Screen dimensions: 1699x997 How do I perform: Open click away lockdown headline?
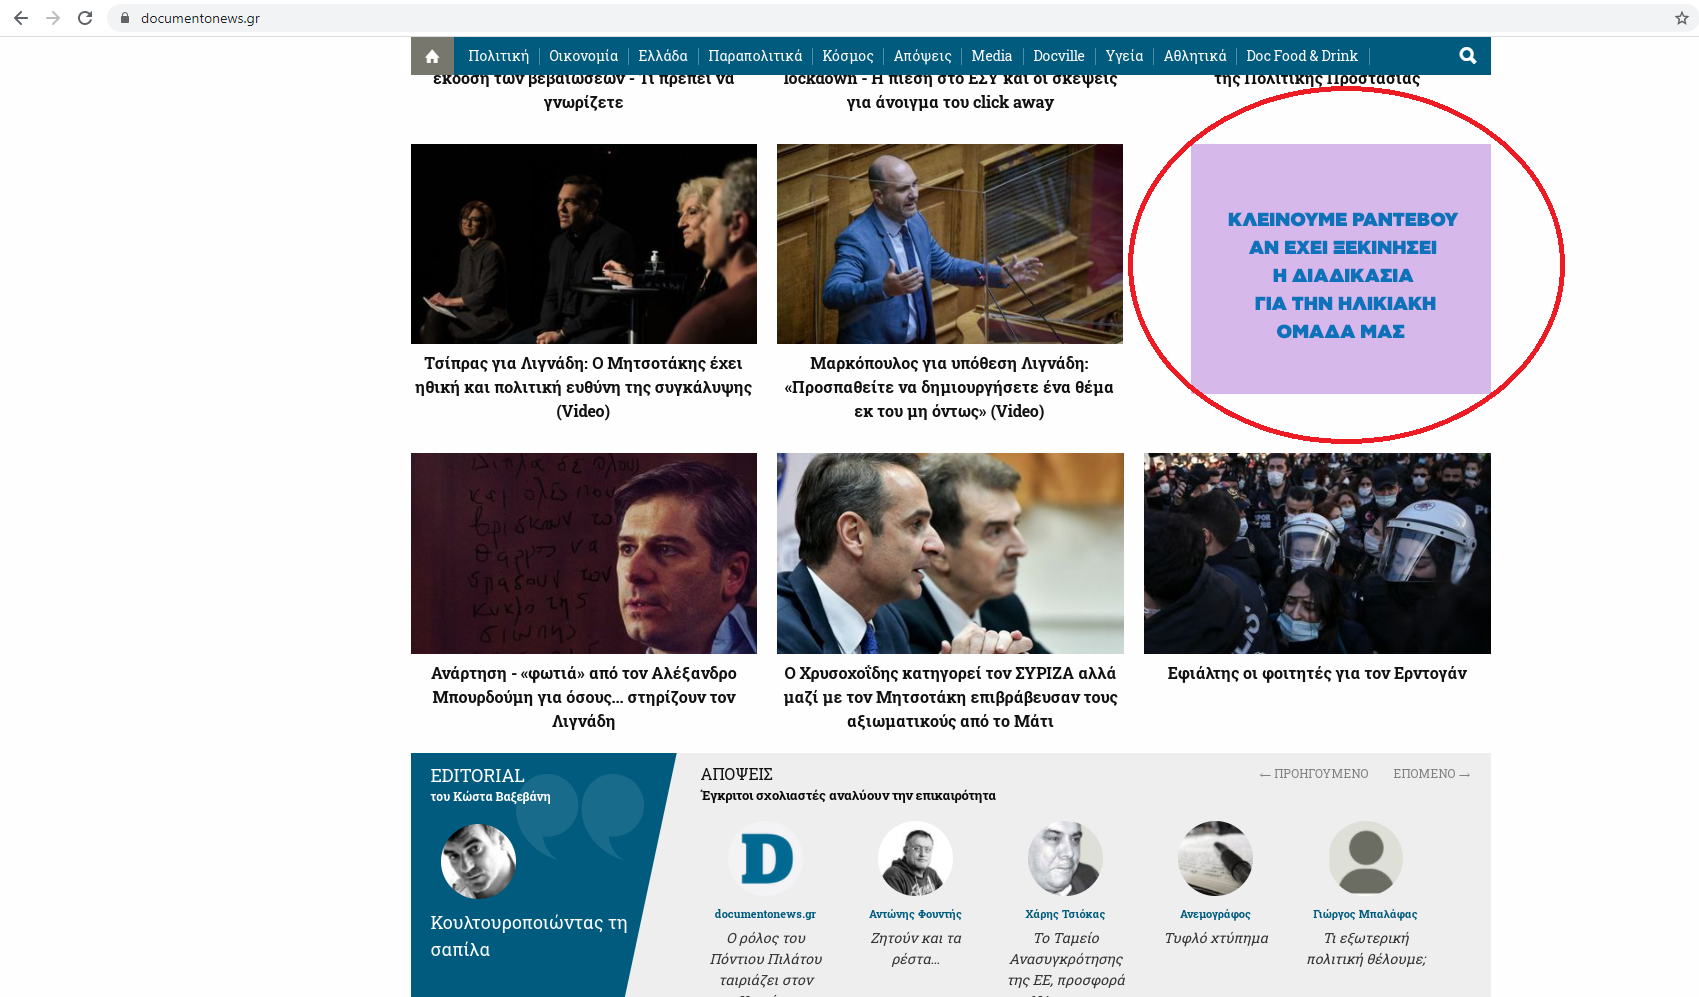click(x=950, y=90)
